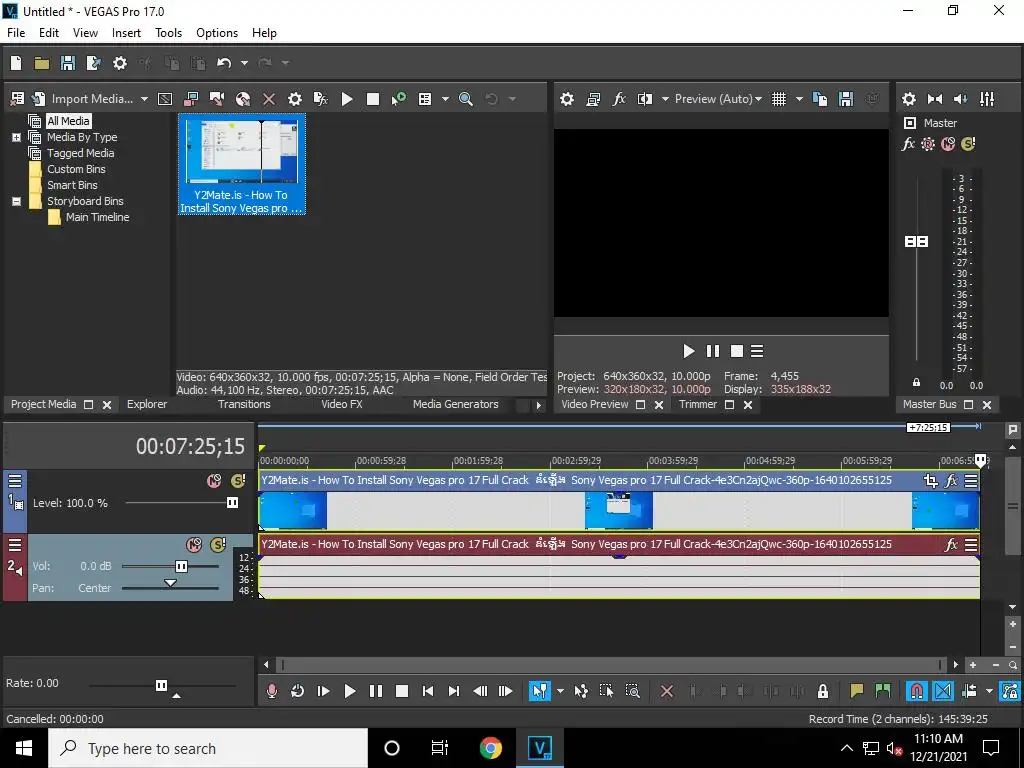
Task: Open Event Pan/Crop on video event
Action: pyautogui.click(x=931, y=481)
